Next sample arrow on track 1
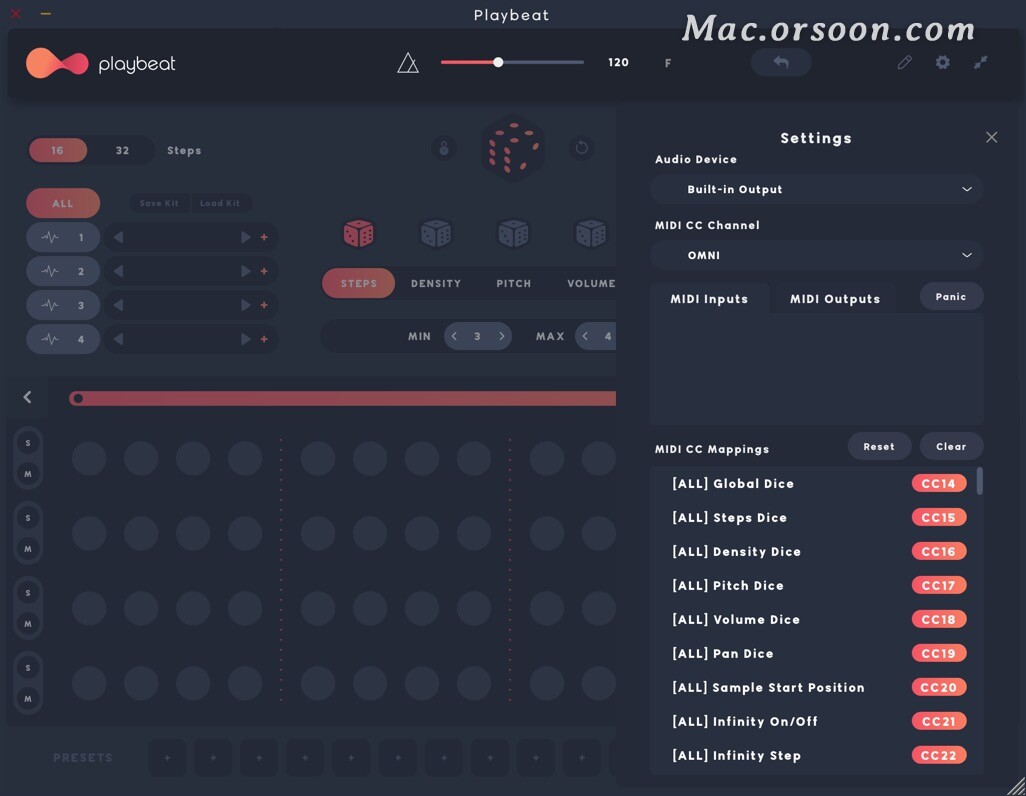 245,237
